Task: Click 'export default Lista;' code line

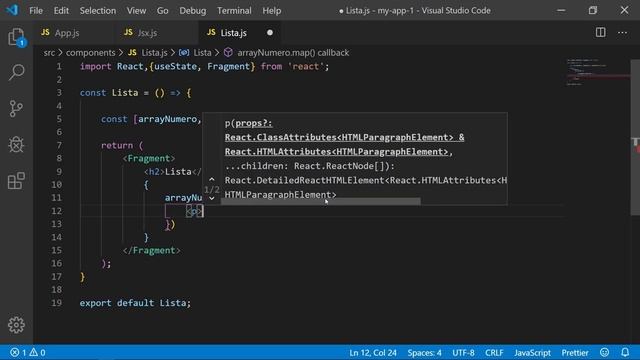Action: click(x=135, y=303)
